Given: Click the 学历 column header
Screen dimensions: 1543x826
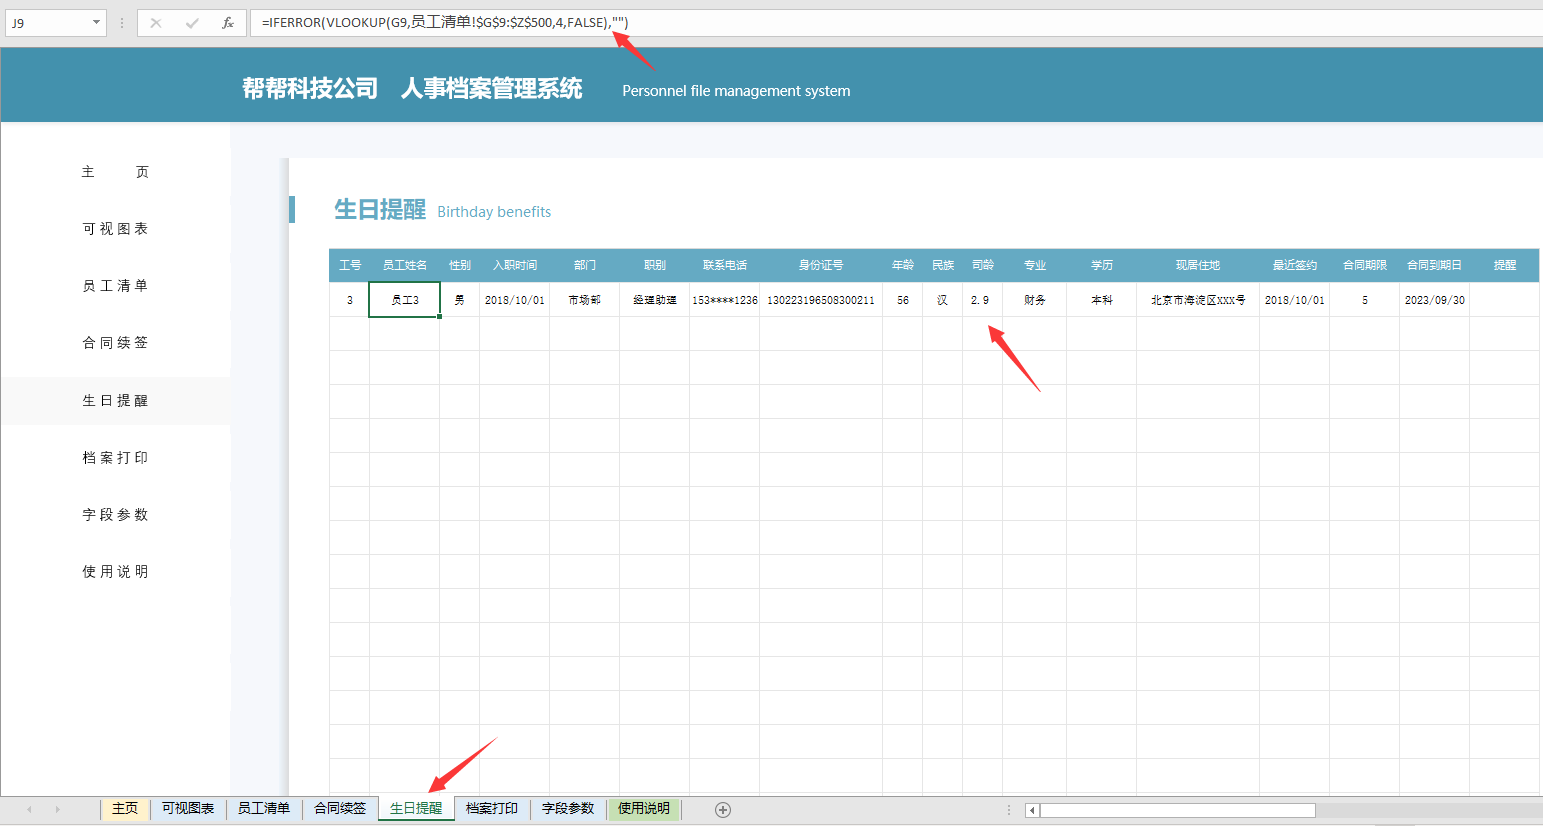Looking at the screenshot, I should point(1102,265).
